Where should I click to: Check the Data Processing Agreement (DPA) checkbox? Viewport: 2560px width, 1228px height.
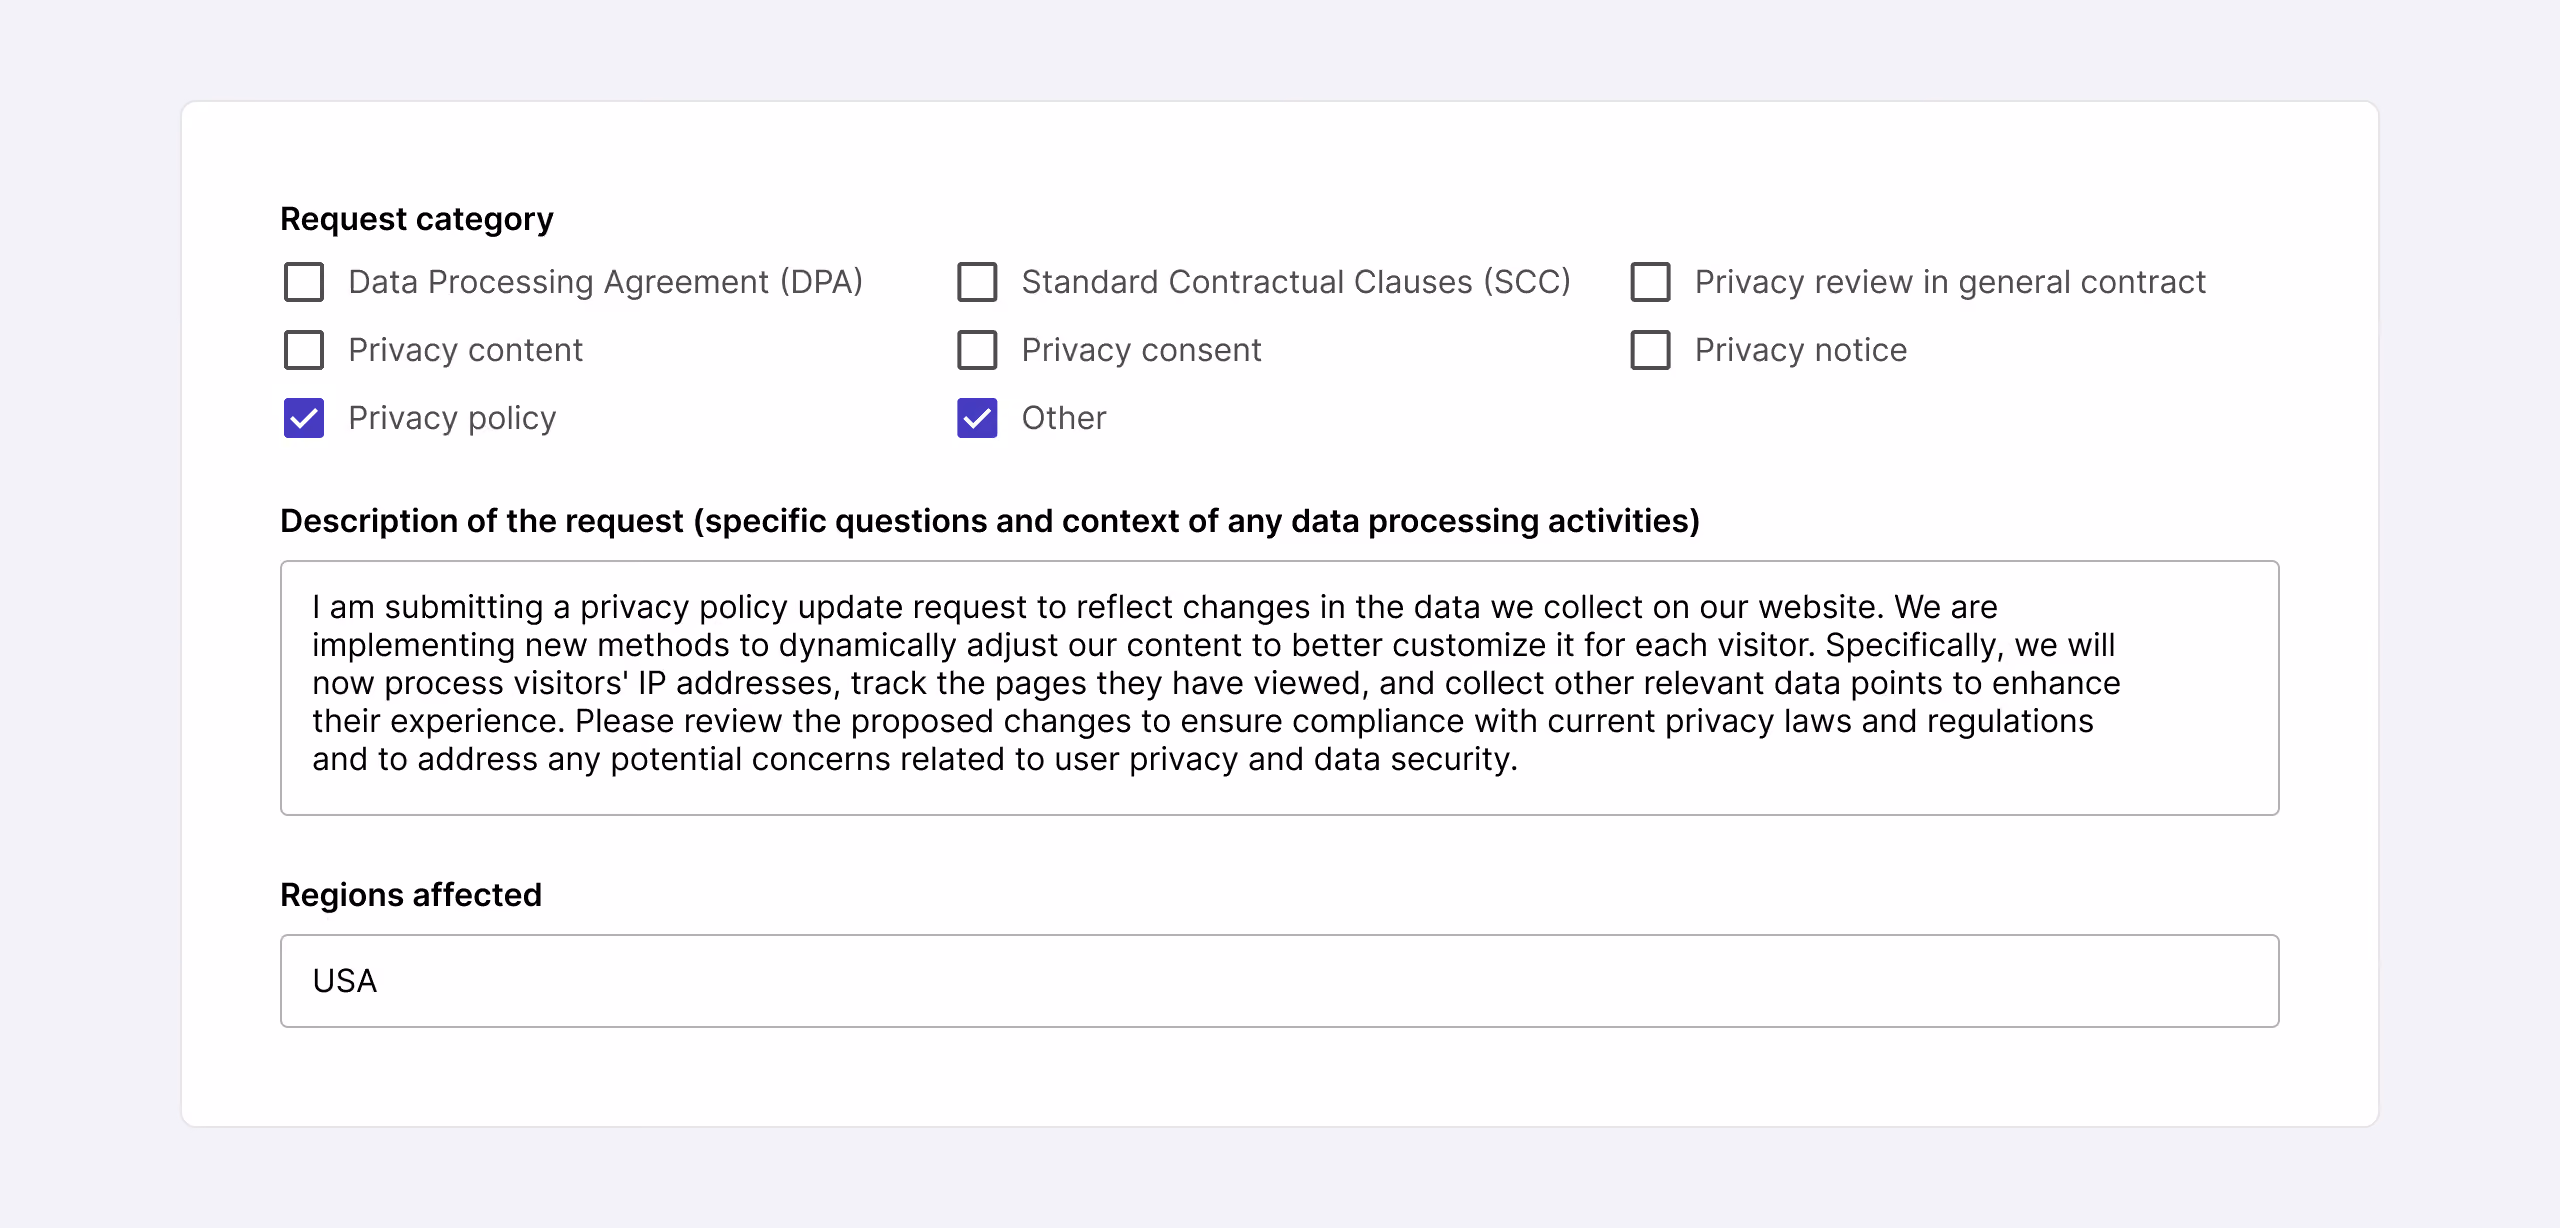coord(304,282)
